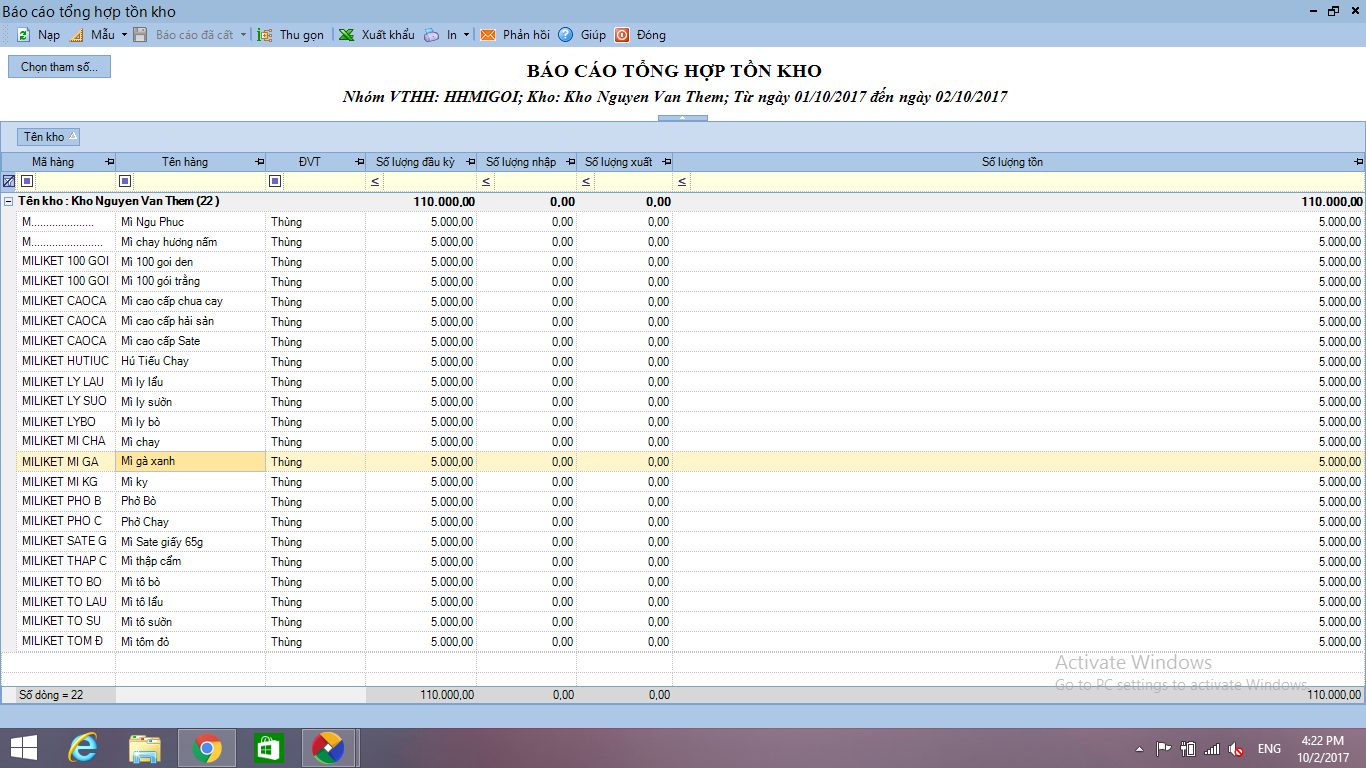Pin the ĐVT column
Screen dimensions: 1366x768
click(359, 162)
